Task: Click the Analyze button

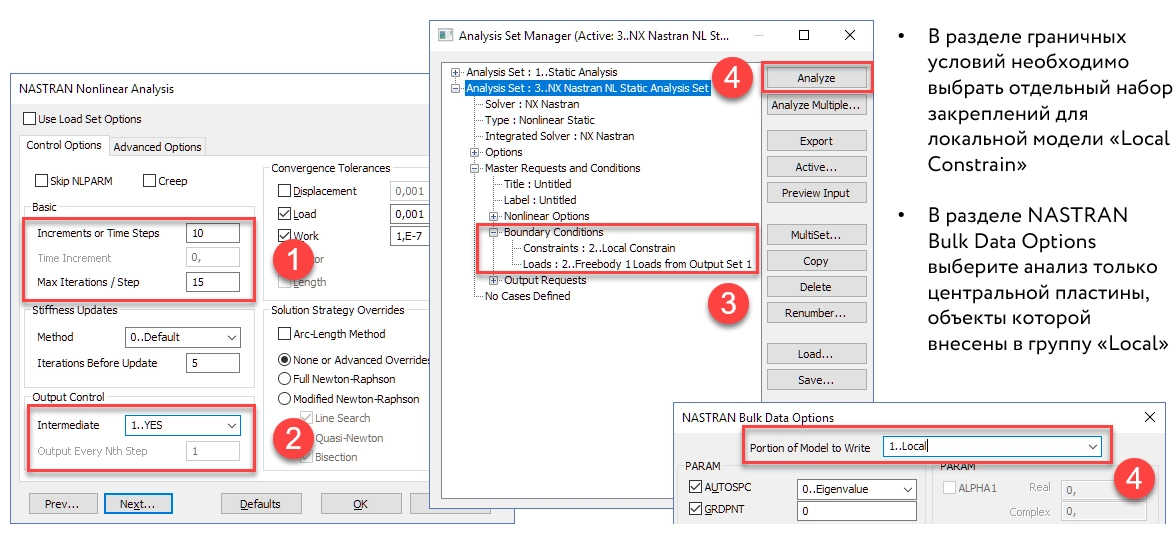Action: pos(816,77)
